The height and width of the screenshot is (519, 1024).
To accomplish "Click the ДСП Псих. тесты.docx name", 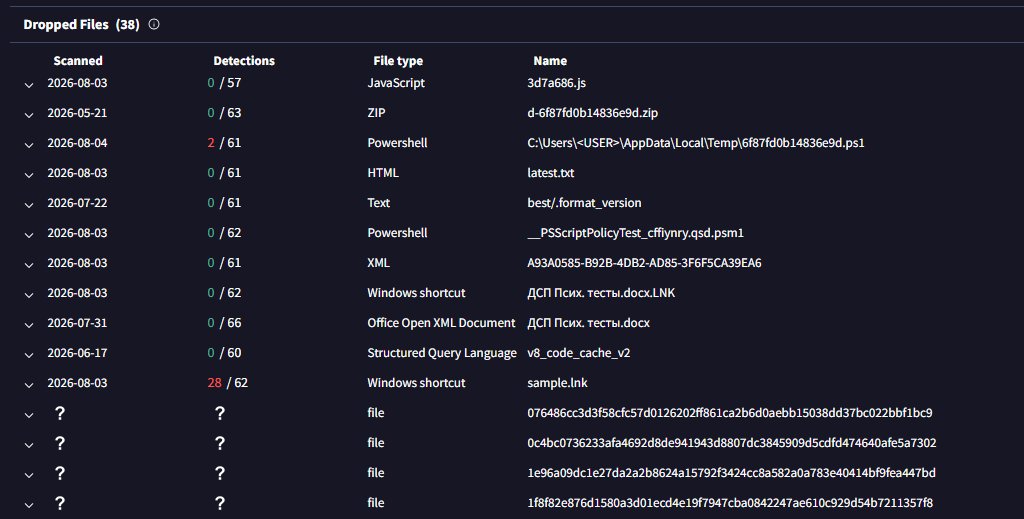I will pyautogui.click(x=588, y=323).
